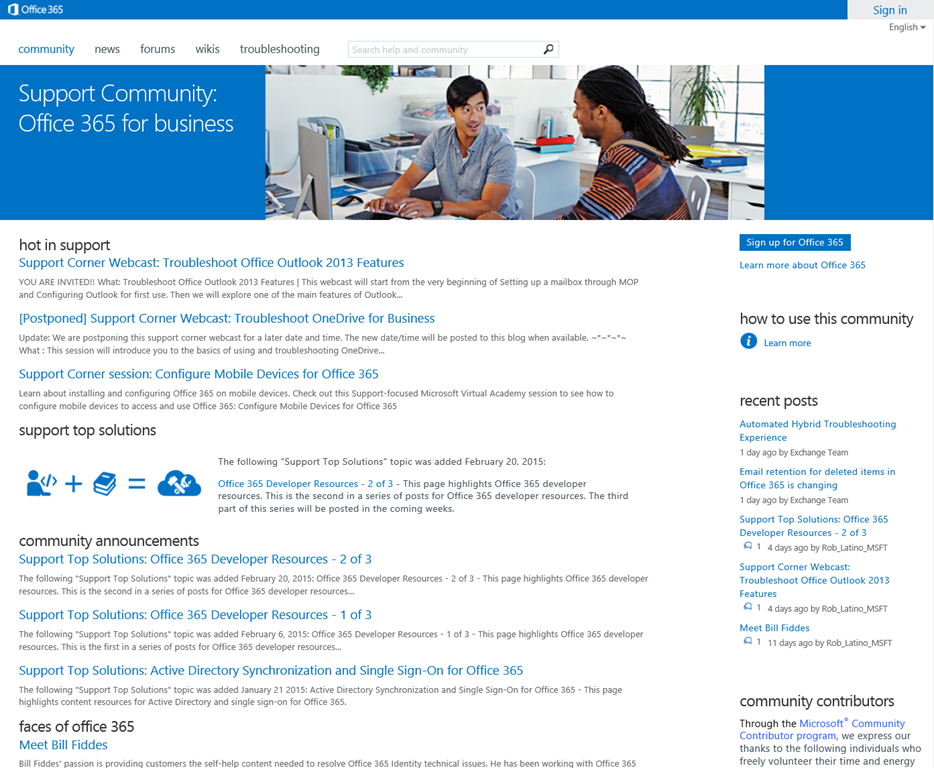Click the Office 365 logo icon

(13, 10)
